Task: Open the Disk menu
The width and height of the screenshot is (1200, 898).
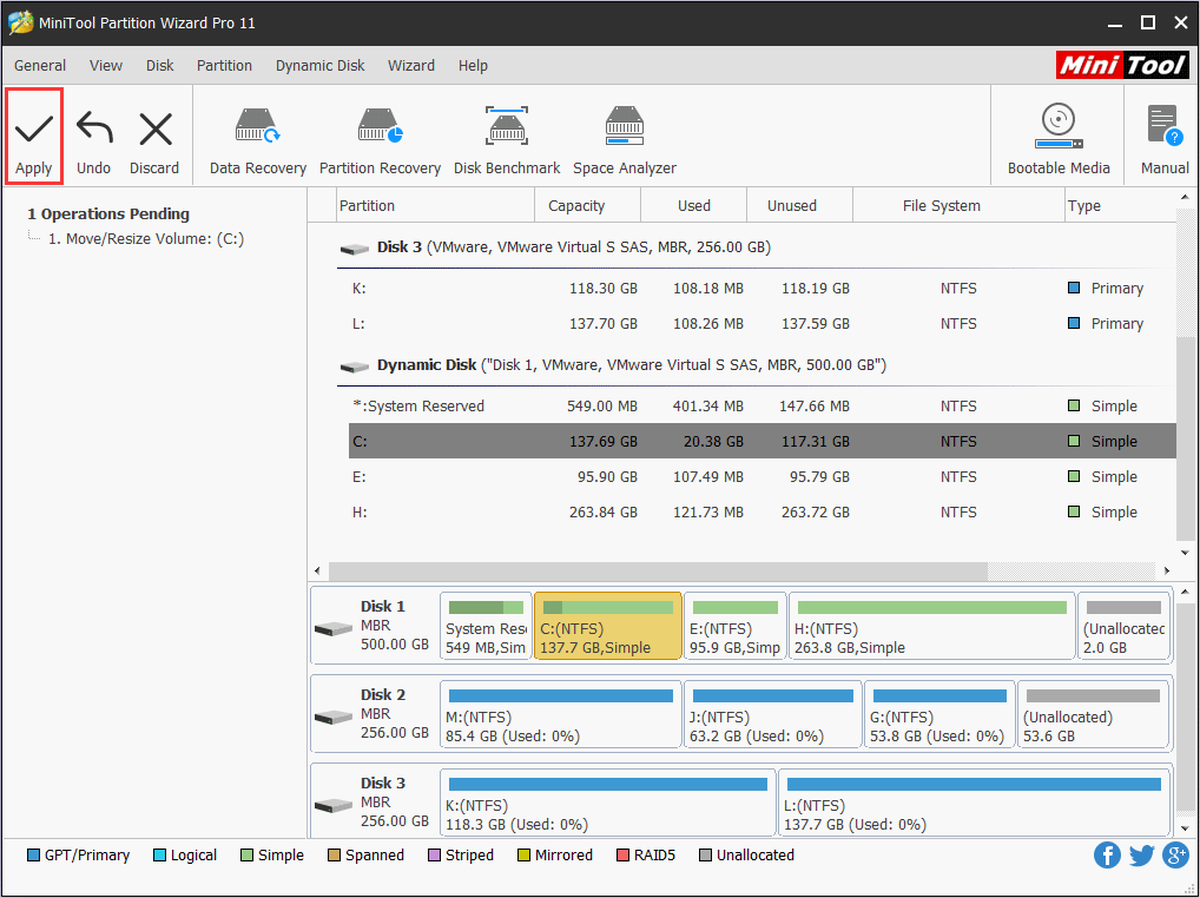Action: click(160, 65)
